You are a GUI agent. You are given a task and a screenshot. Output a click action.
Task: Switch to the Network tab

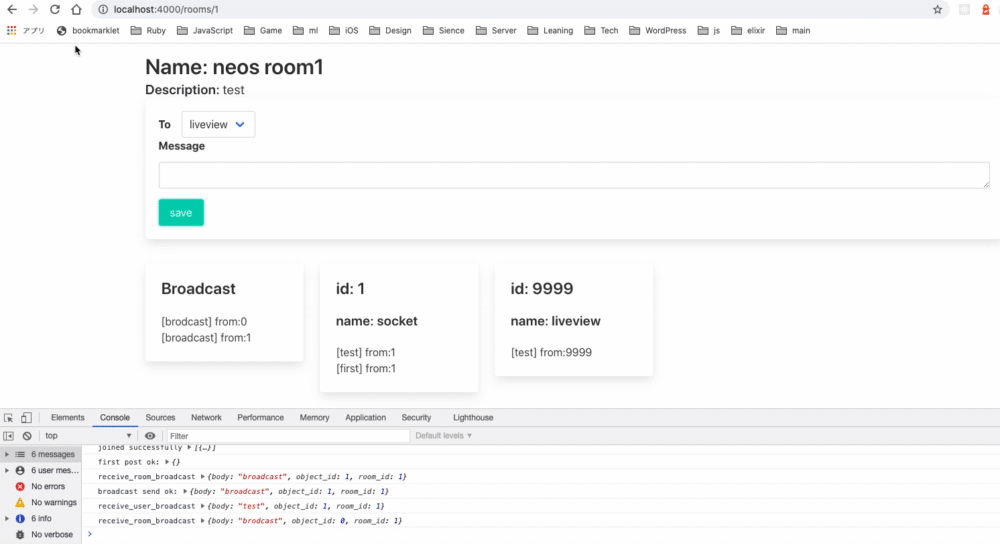coord(206,418)
